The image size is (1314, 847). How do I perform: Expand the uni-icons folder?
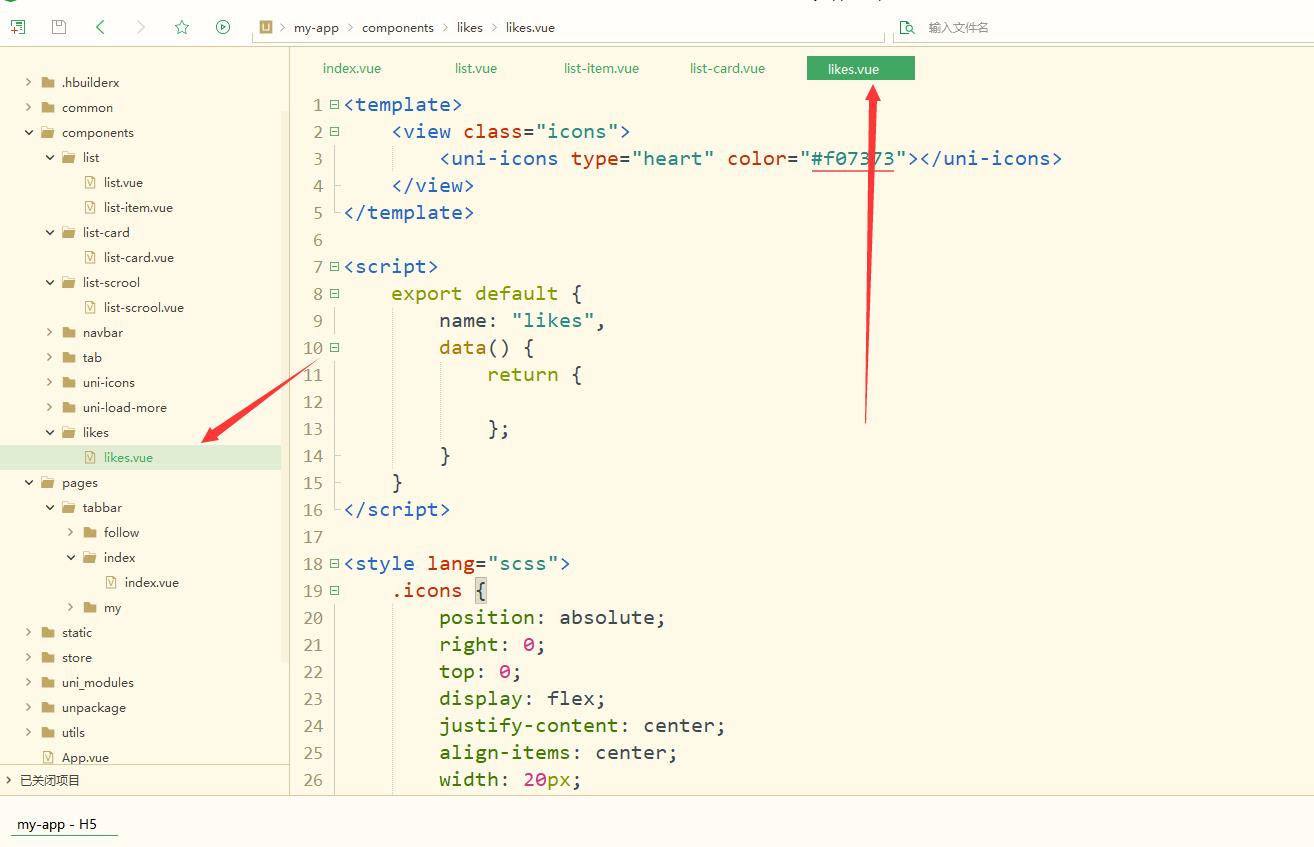coord(50,382)
